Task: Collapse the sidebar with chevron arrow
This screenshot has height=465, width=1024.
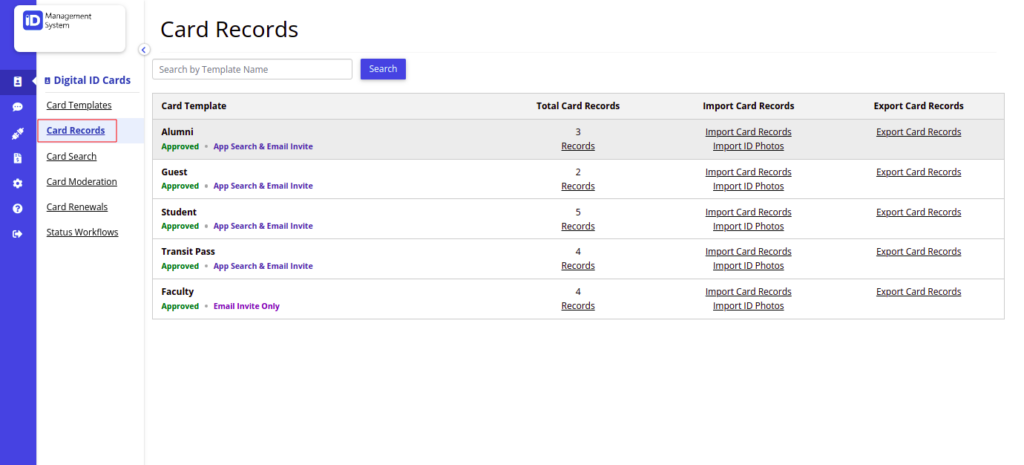Action: tap(144, 50)
